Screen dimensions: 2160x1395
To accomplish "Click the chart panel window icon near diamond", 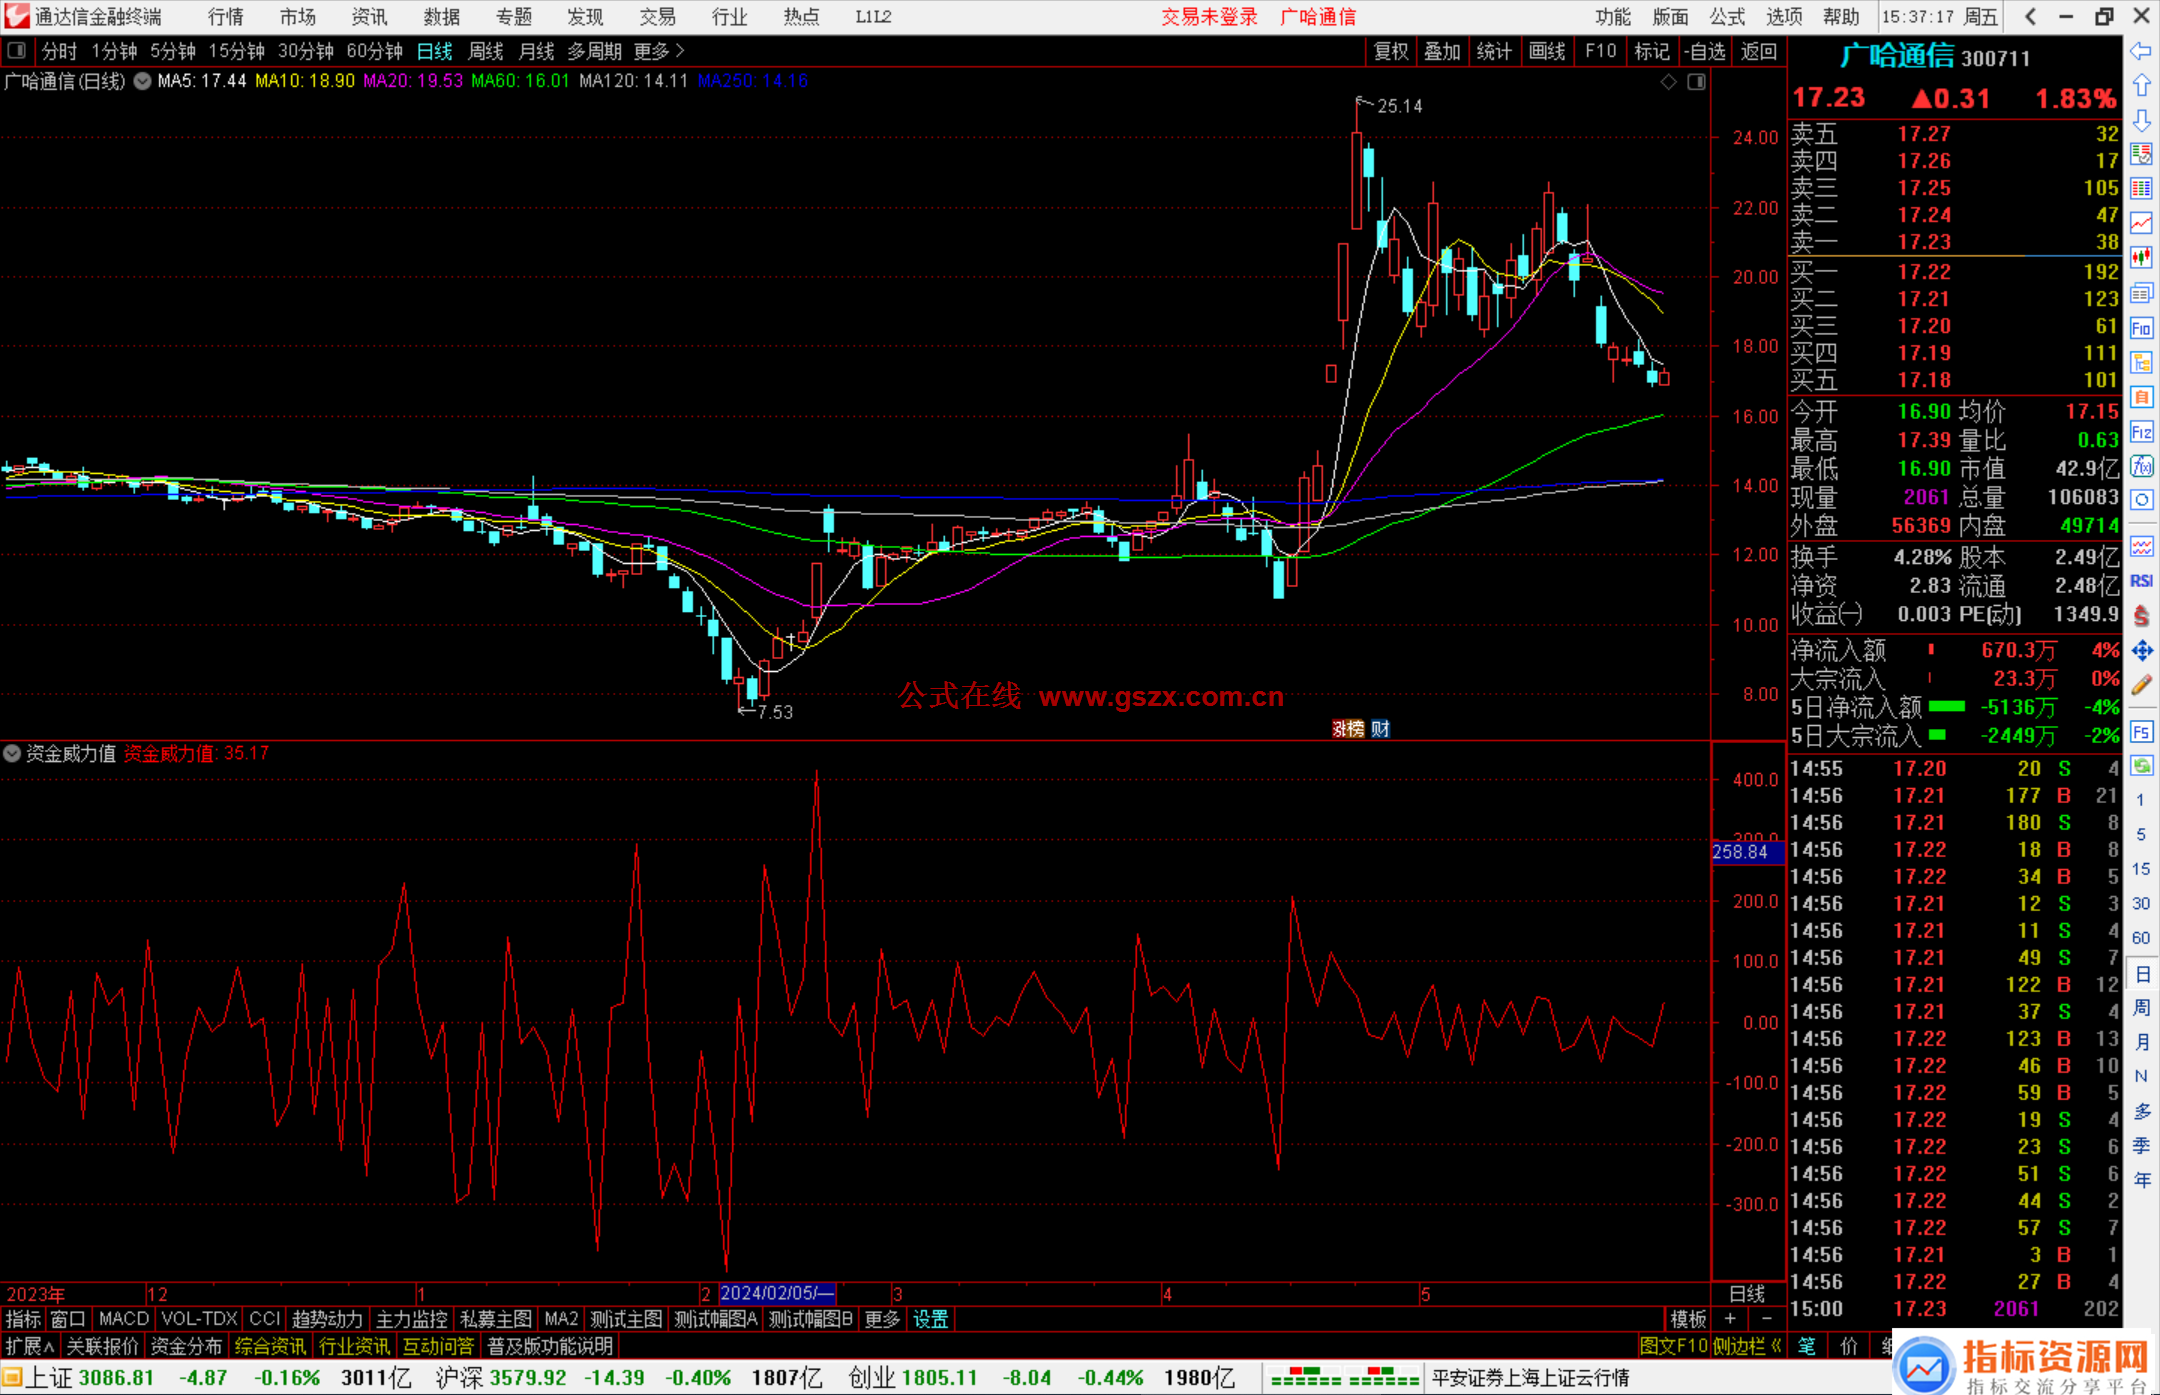I will click(x=1697, y=82).
